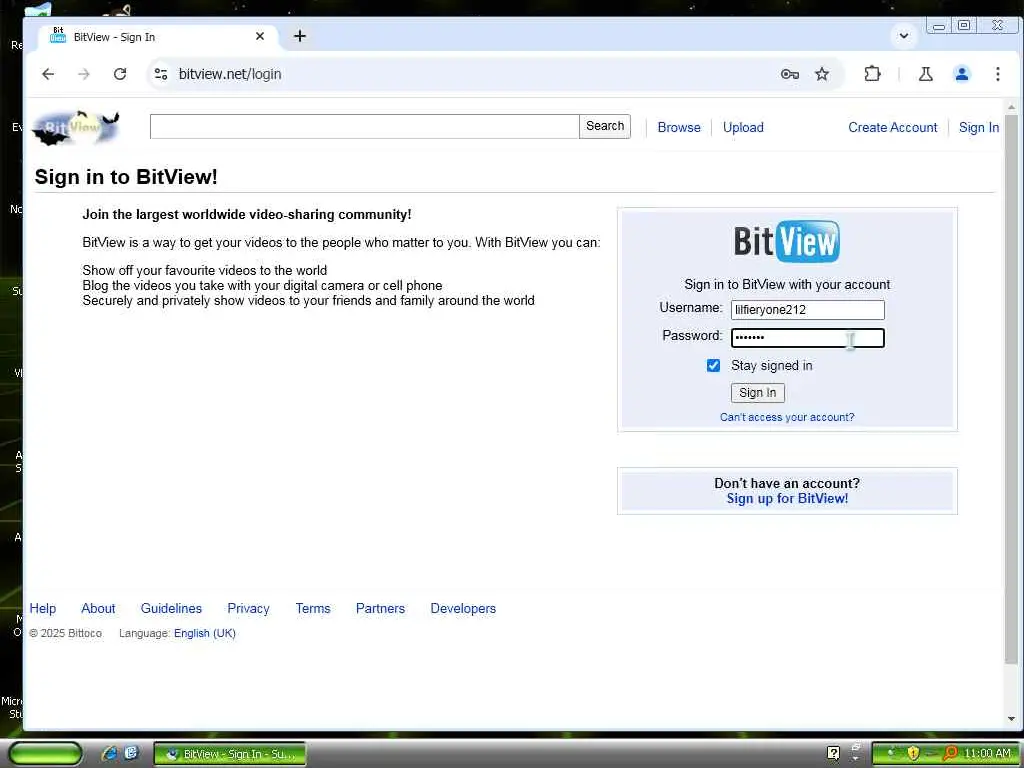This screenshot has height=768, width=1024.
Task: Open the Developers footer link
Action: (x=463, y=608)
